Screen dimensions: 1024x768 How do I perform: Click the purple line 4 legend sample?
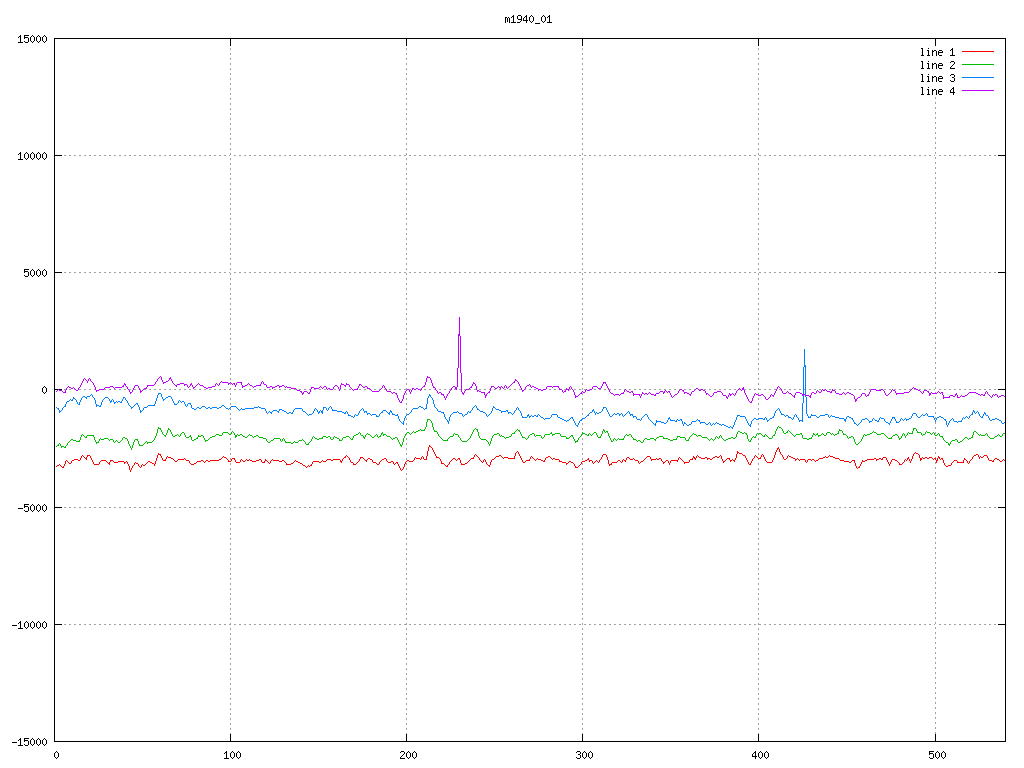point(978,91)
